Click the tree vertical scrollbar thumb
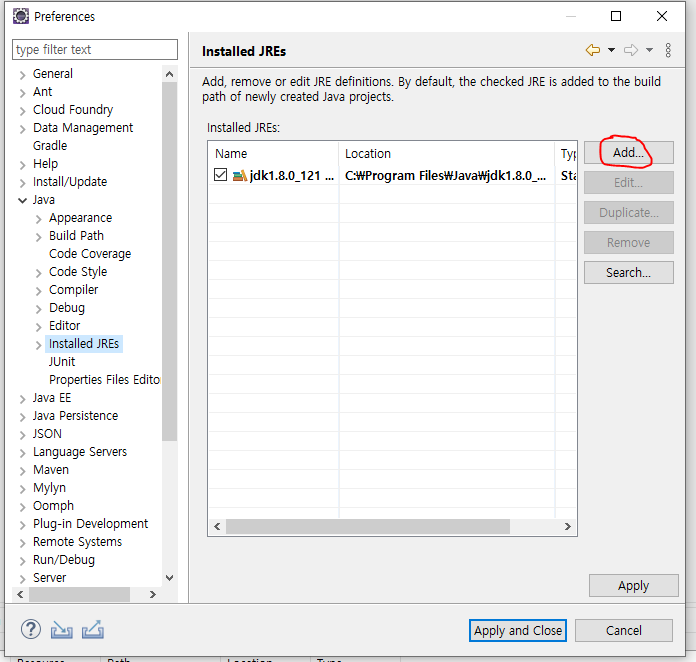 tap(169, 261)
